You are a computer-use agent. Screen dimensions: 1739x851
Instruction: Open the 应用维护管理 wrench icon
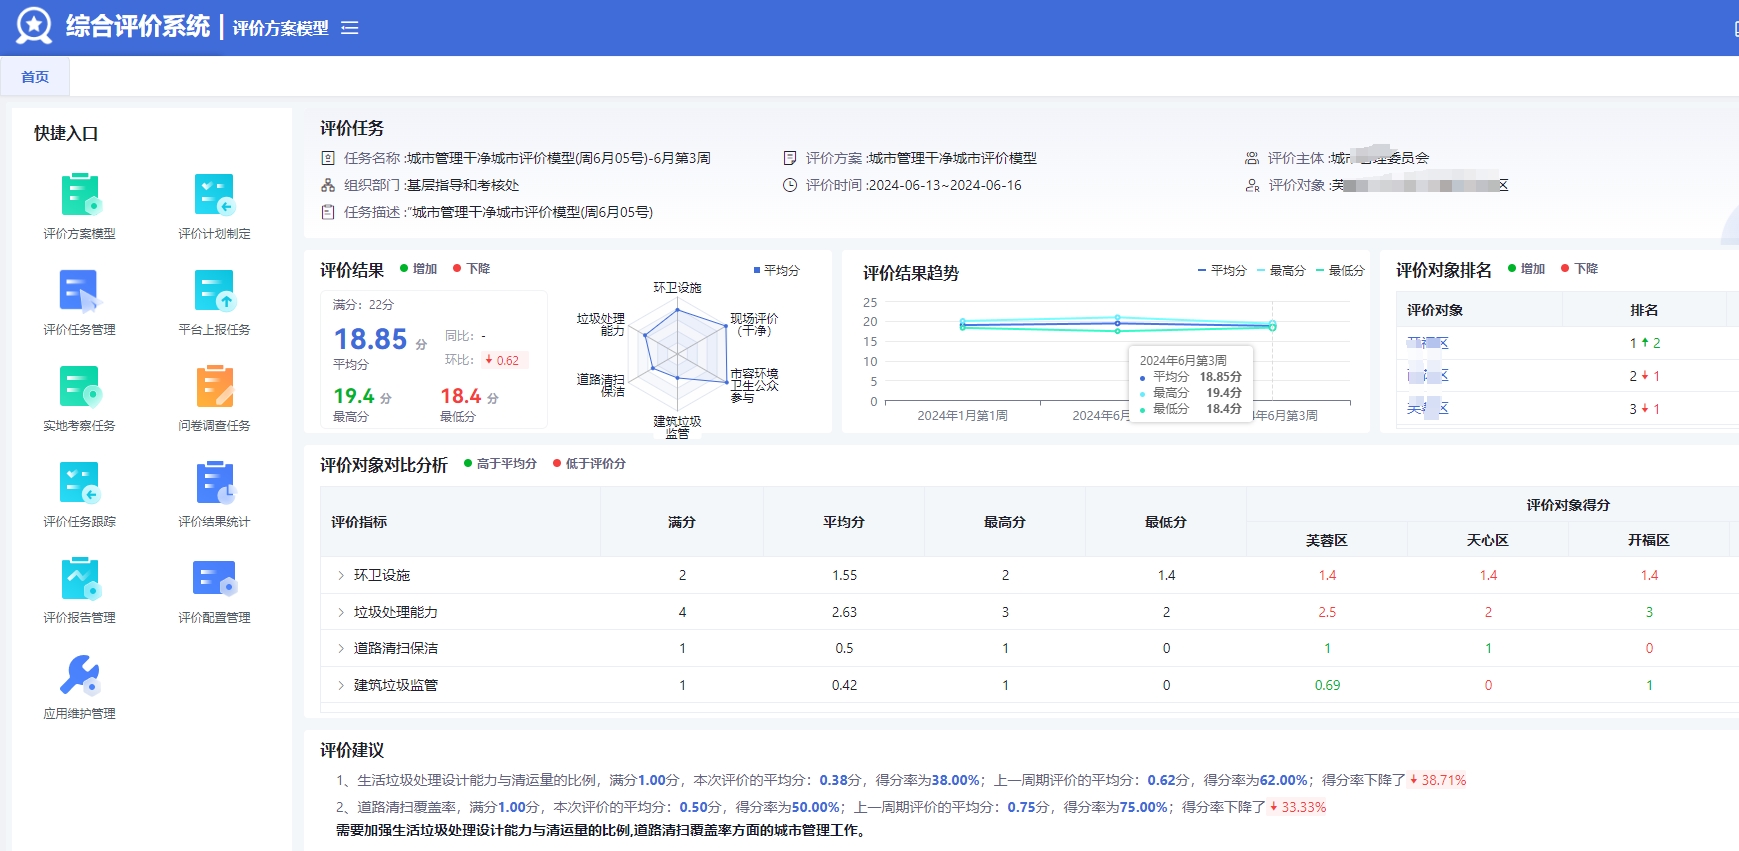80,675
